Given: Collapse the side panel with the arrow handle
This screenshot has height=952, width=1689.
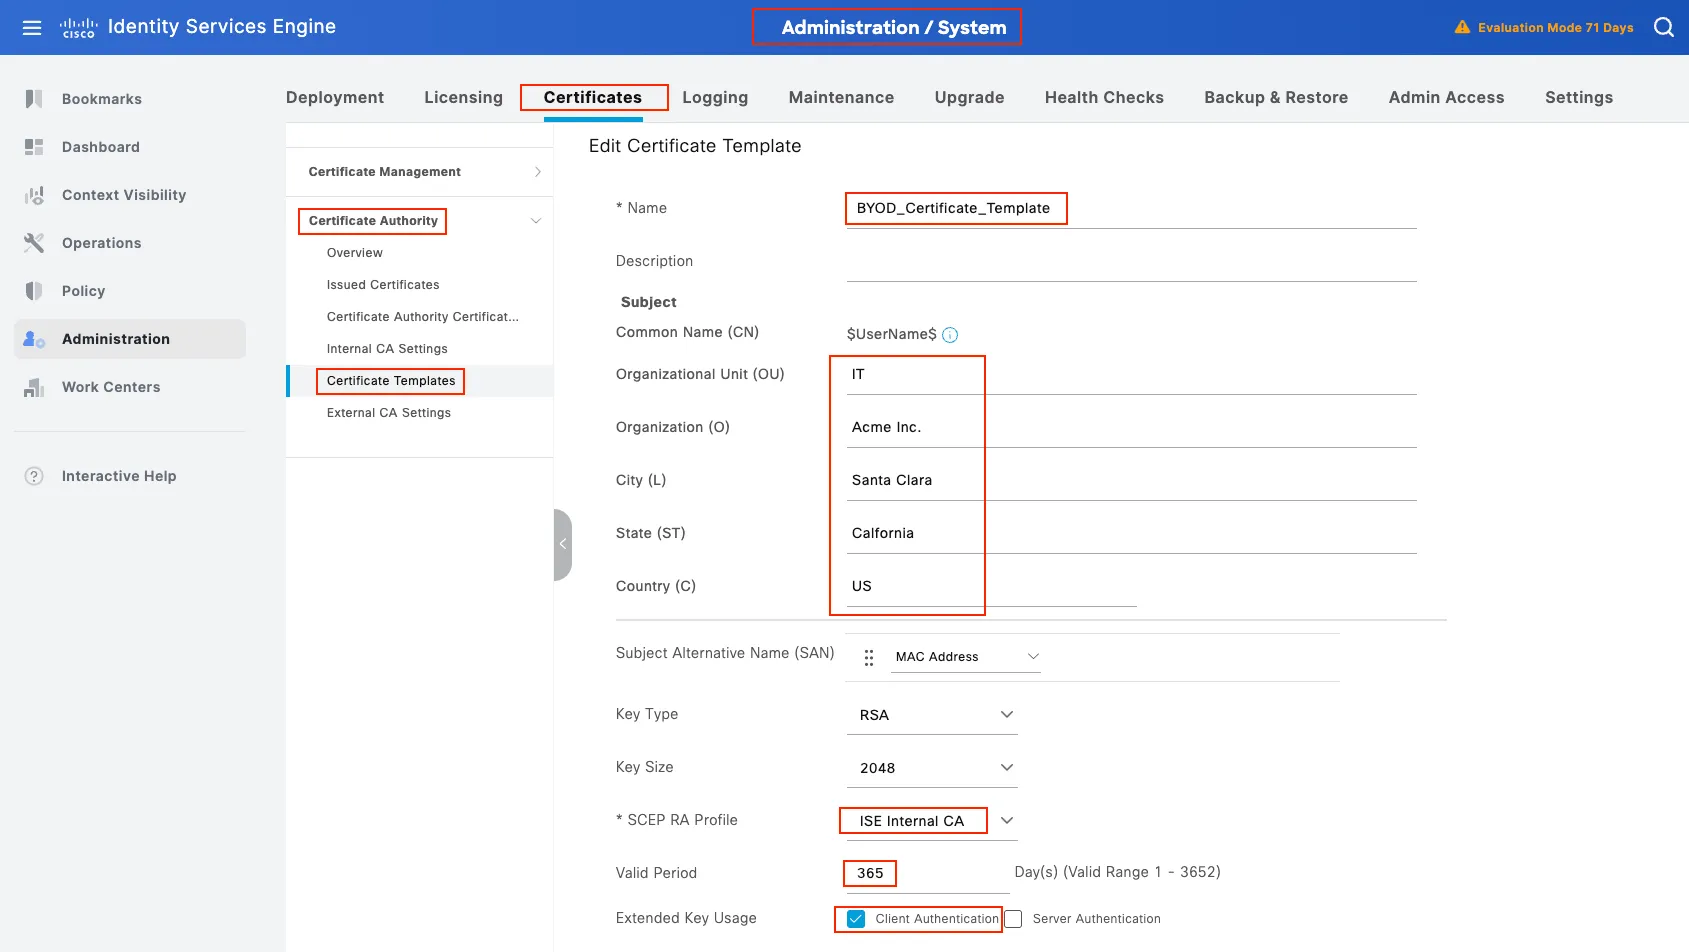Looking at the screenshot, I should pyautogui.click(x=563, y=544).
